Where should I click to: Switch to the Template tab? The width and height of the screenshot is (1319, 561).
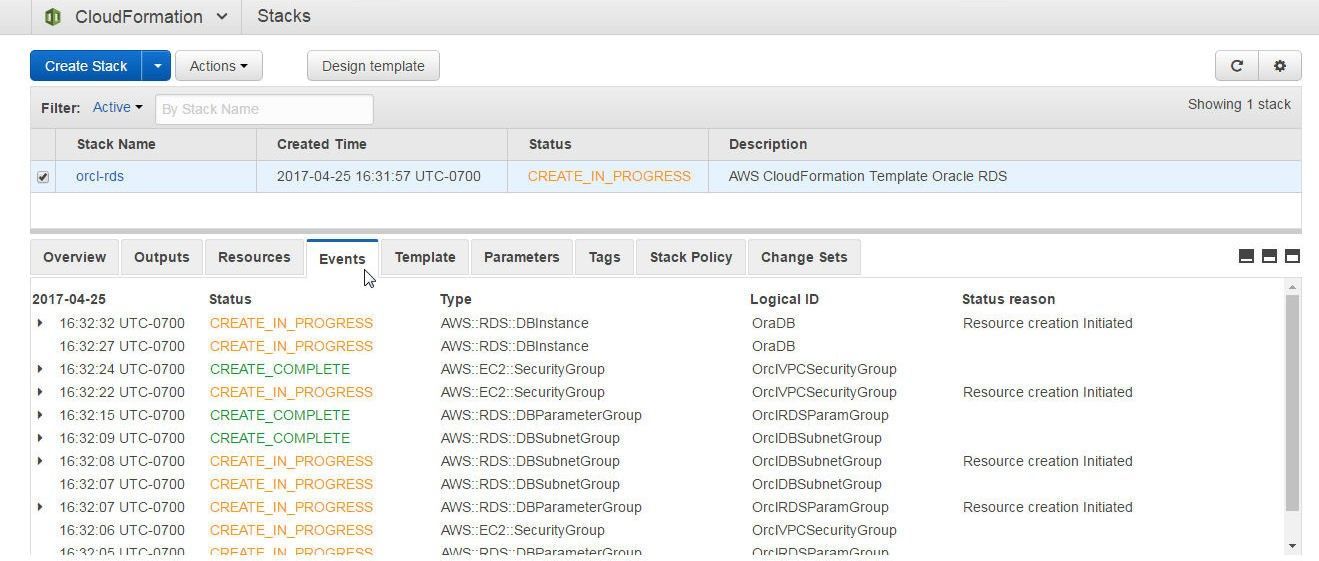coord(425,257)
